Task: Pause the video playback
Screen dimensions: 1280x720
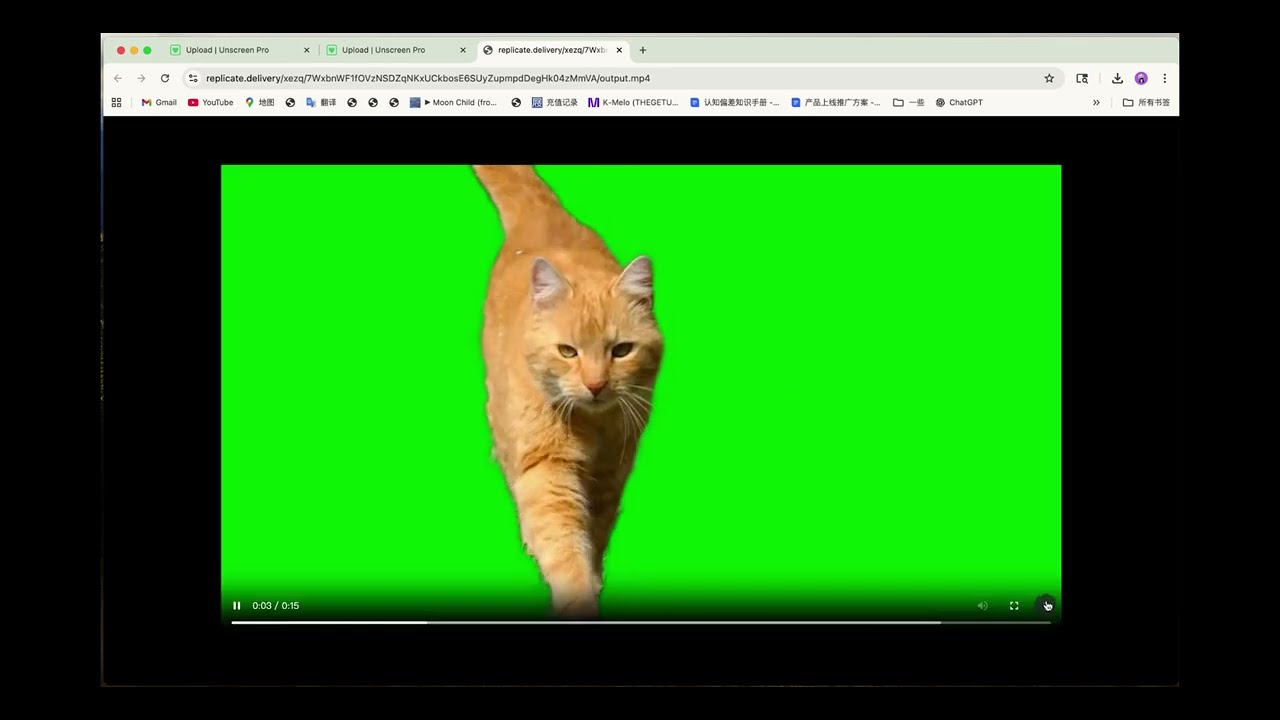Action: 237,605
